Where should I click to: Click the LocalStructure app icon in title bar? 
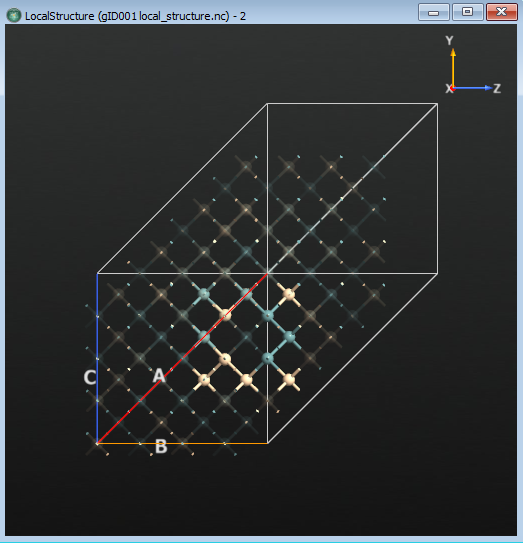click(x=14, y=16)
